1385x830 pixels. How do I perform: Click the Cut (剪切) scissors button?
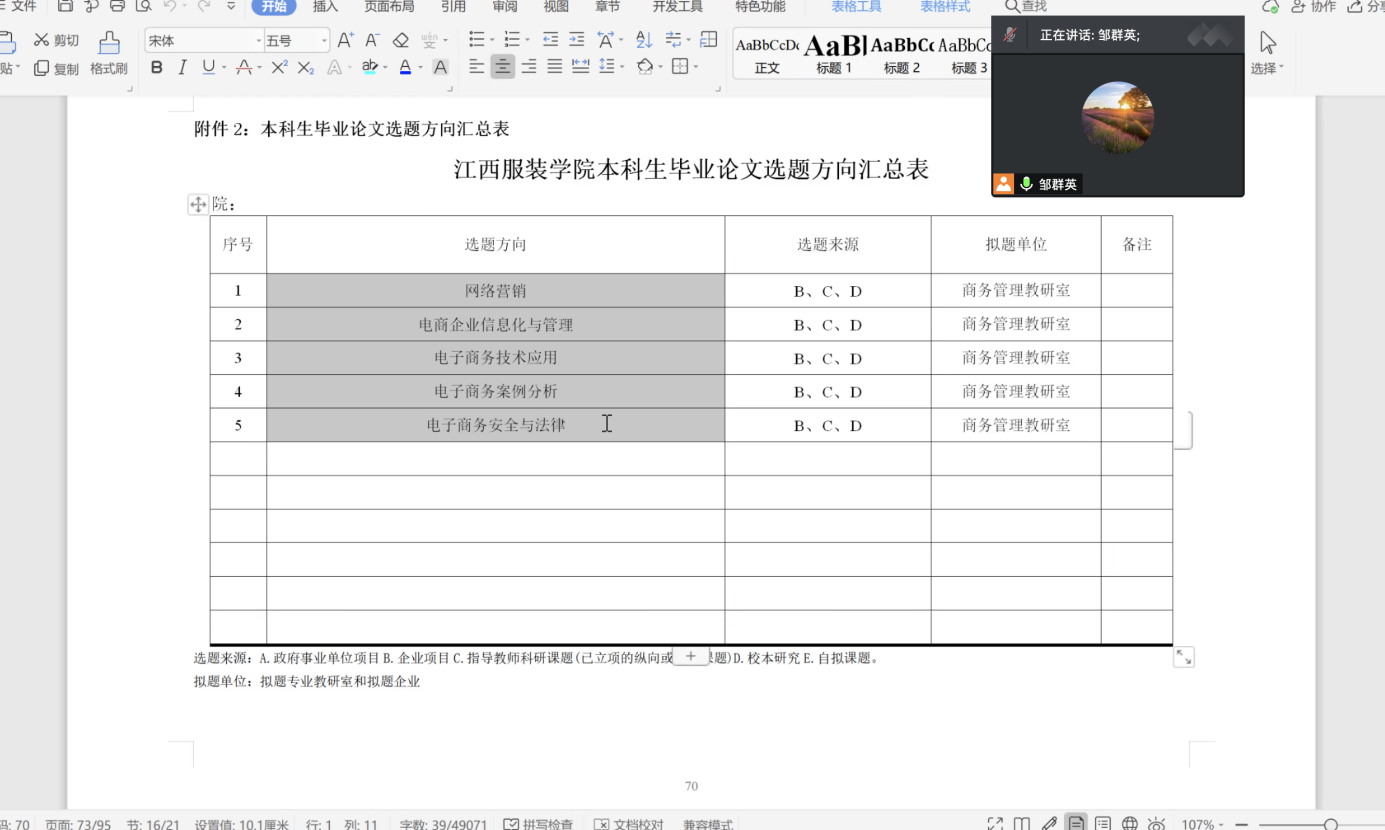point(56,40)
